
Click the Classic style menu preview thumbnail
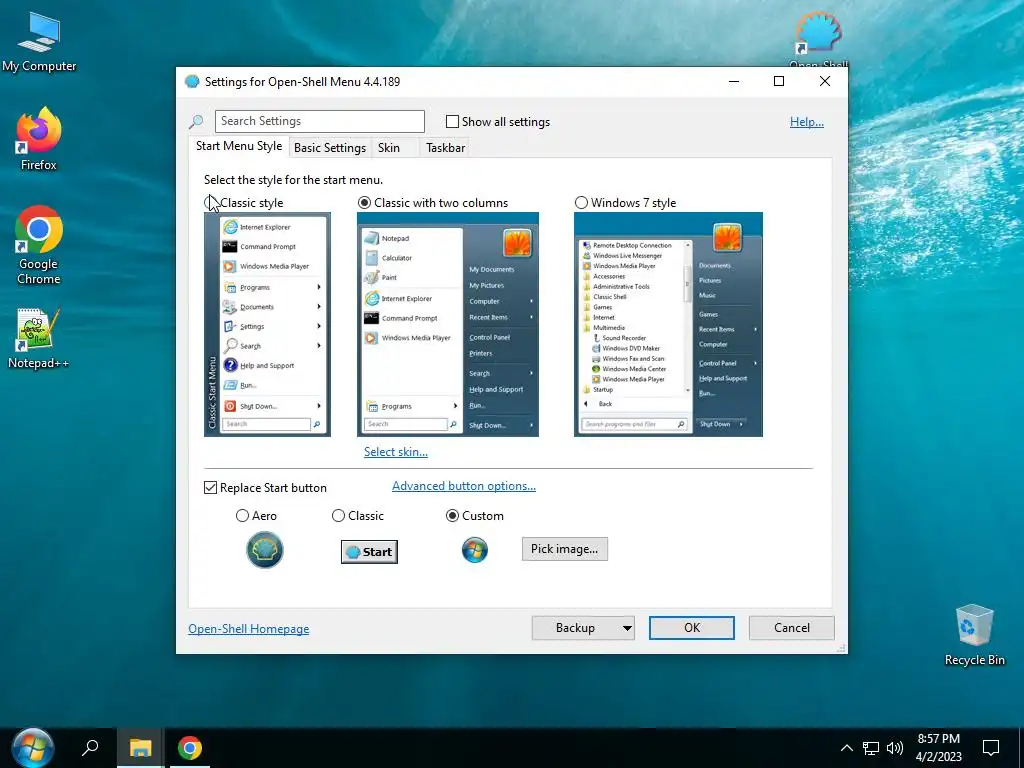pyautogui.click(x=267, y=325)
